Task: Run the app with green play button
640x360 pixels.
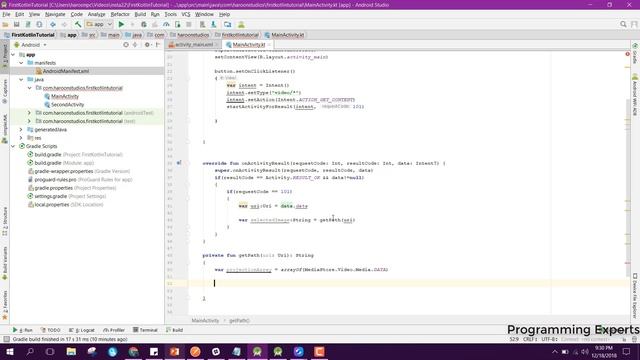Action: [x=121, y=24]
